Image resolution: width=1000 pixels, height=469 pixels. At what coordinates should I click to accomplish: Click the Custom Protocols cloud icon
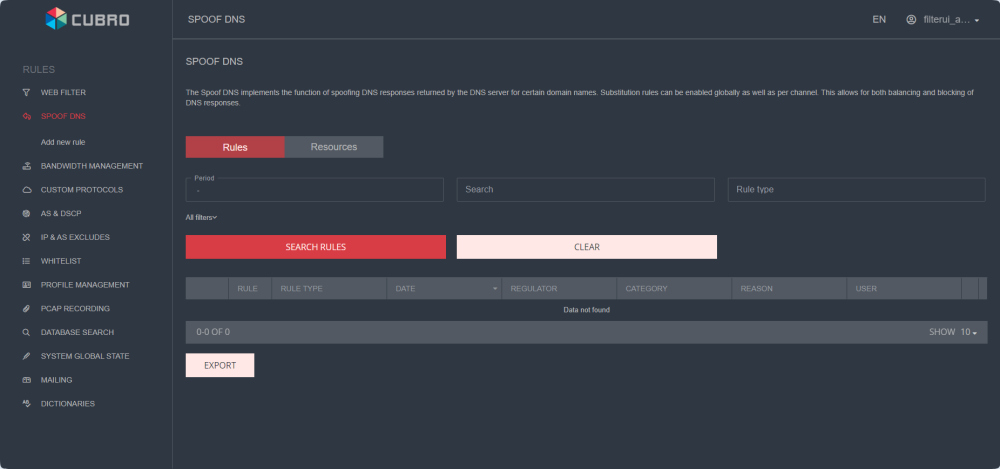[27, 189]
